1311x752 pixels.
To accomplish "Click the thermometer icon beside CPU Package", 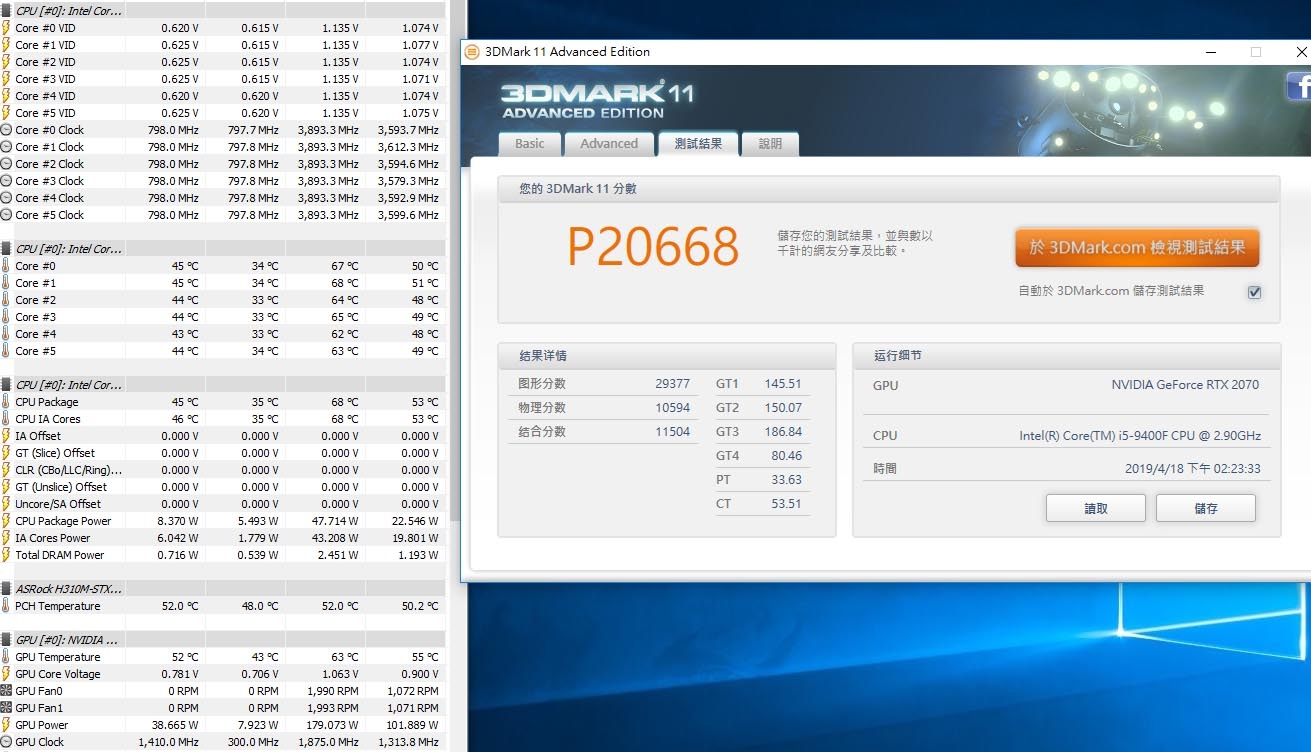I will point(6,402).
